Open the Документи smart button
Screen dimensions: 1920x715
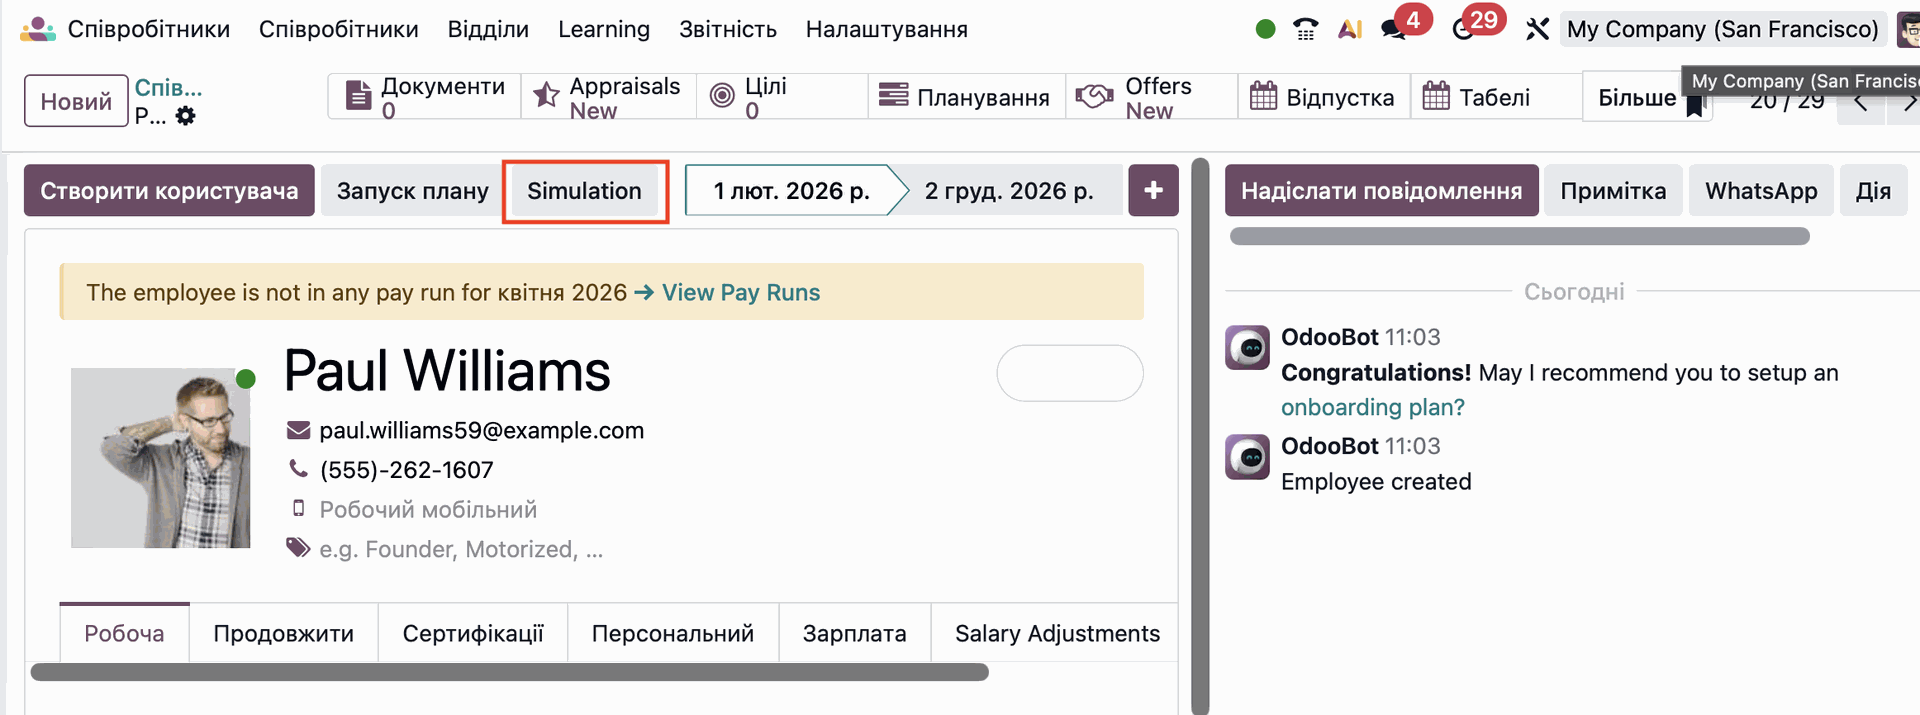425,97
